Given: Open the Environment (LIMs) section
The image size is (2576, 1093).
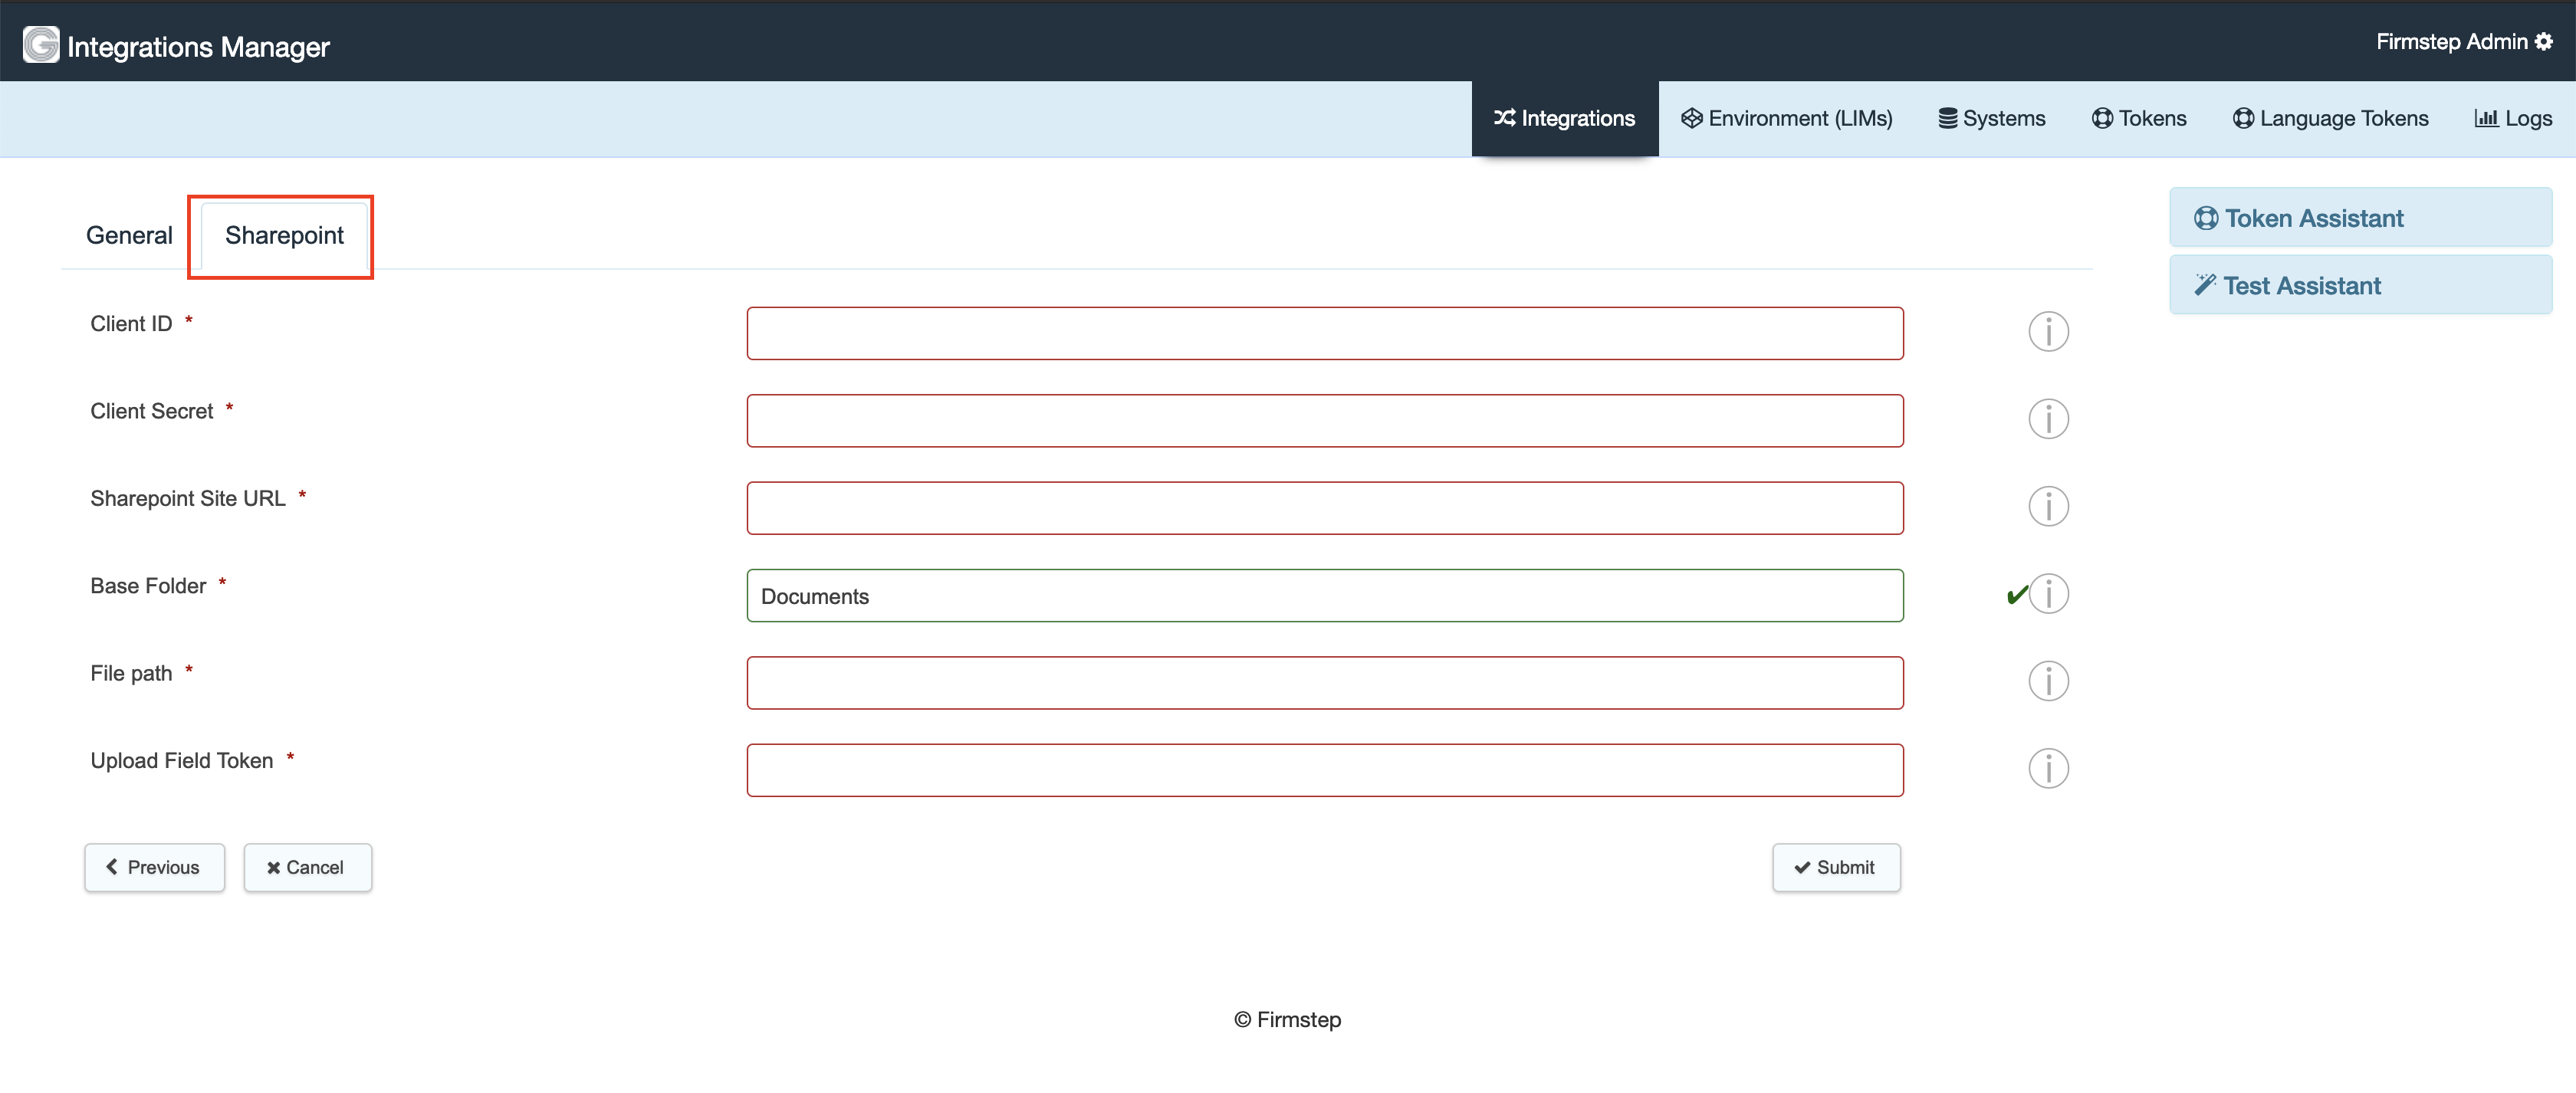Looking at the screenshot, I should 1787,118.
